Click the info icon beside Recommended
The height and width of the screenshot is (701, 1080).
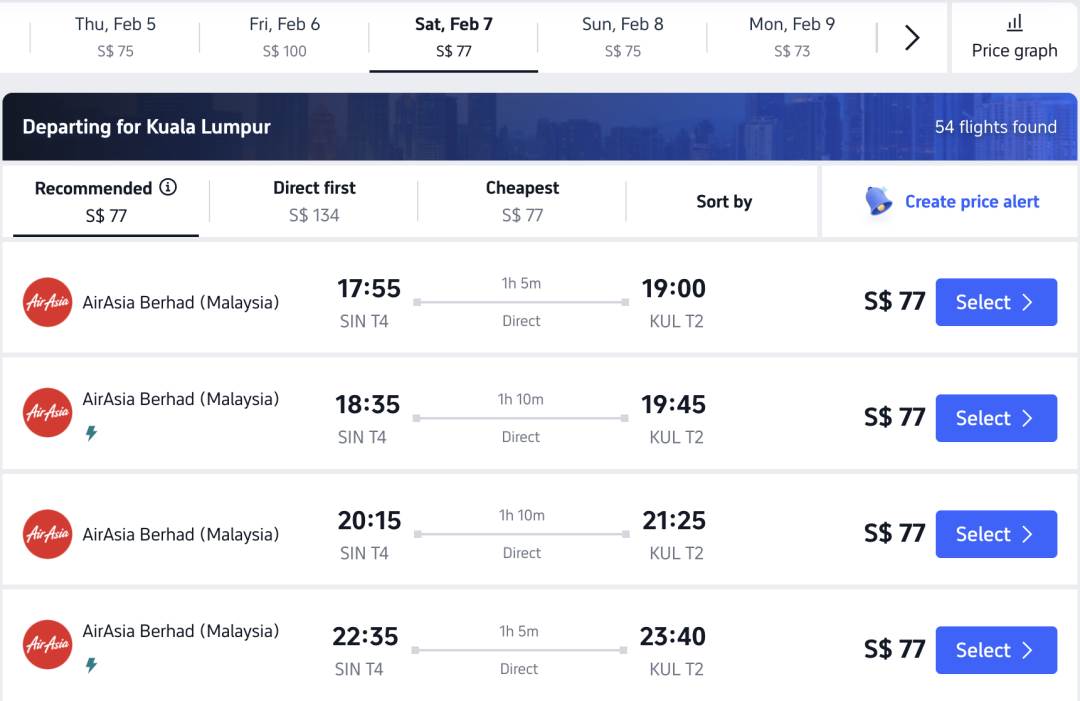168,187
